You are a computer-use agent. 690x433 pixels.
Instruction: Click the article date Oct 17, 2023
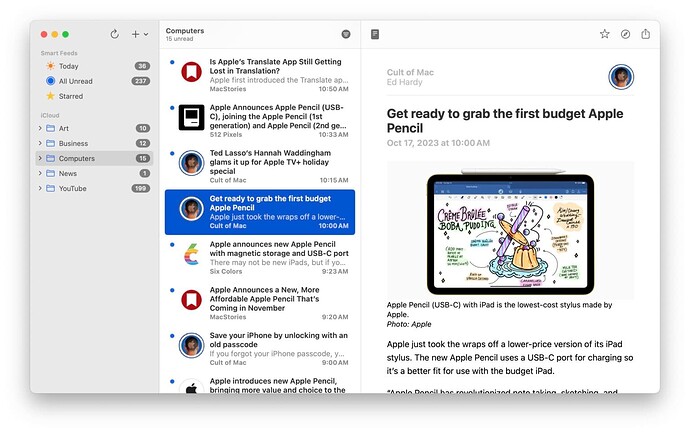coord(438,143)
